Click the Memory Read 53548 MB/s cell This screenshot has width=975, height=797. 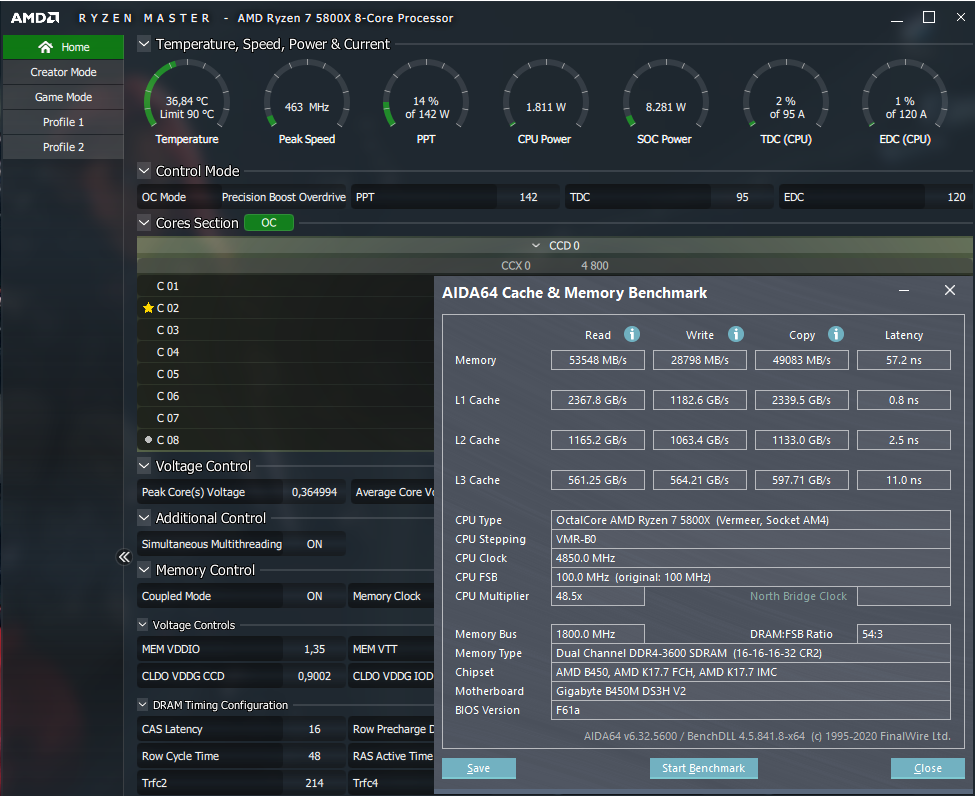598,360
